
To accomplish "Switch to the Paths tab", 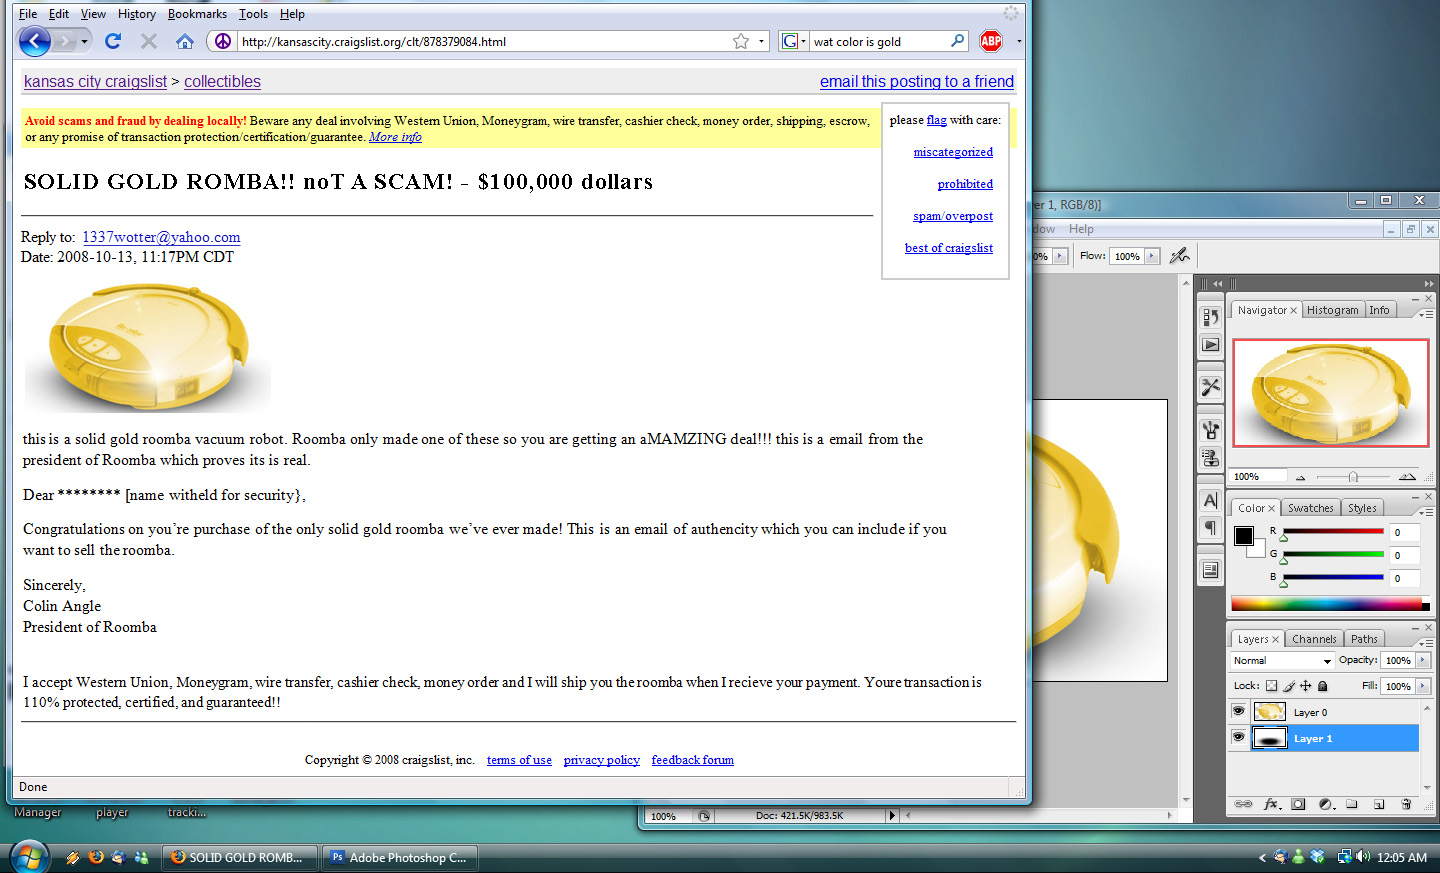I will (x=1364, y=639).
